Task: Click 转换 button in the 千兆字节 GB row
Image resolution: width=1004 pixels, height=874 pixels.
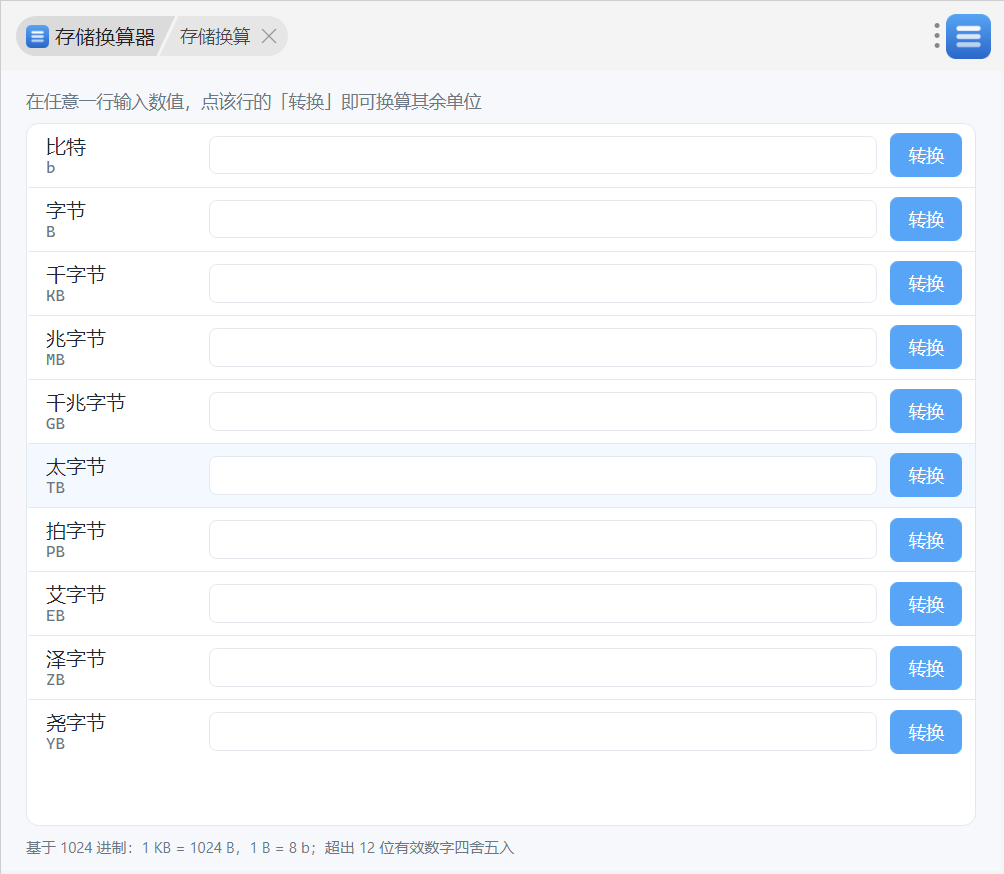Action: pyautogui.click(x=925, y=411)
